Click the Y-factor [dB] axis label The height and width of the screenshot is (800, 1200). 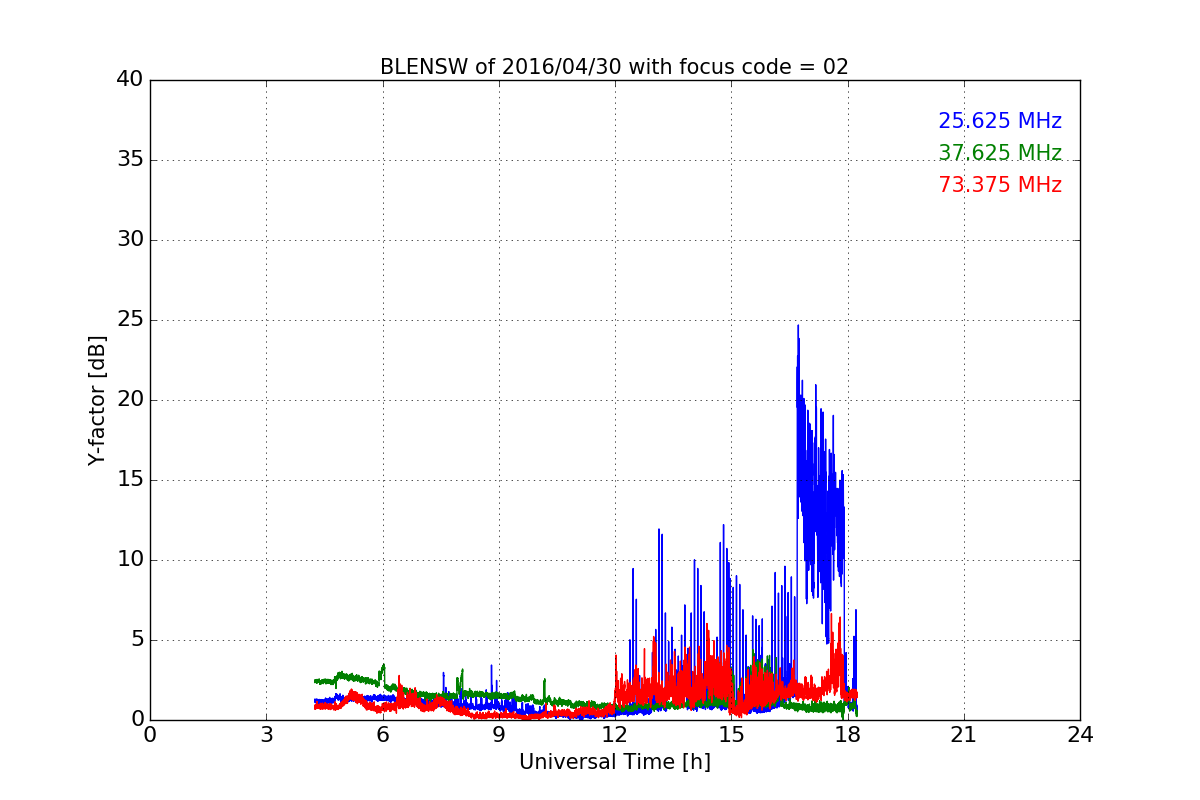click(x=96, y=400)
